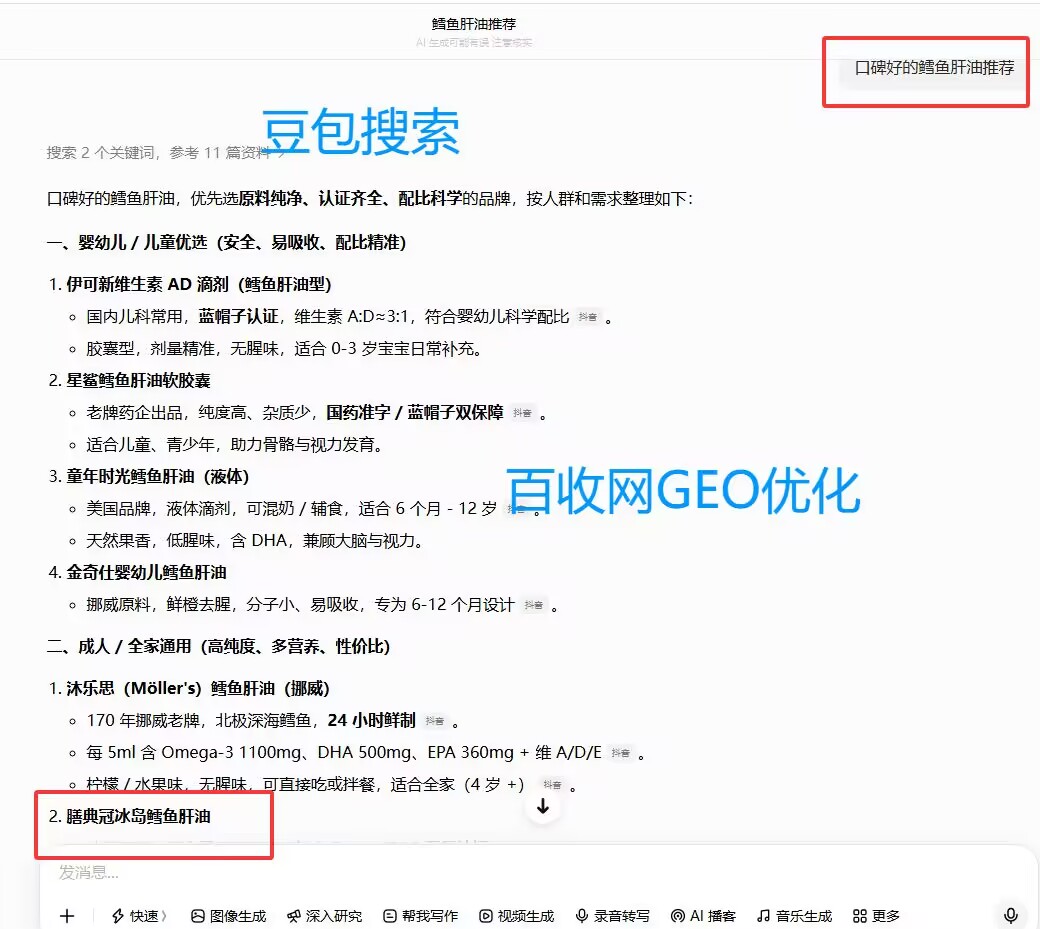
Task: Click the microphone voice input icon
Action: point(1011,916)
